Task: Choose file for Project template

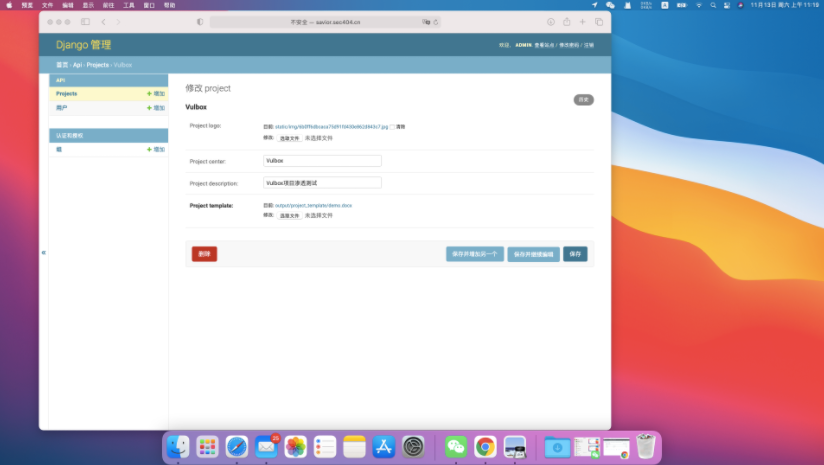Action: click(289, 215)
